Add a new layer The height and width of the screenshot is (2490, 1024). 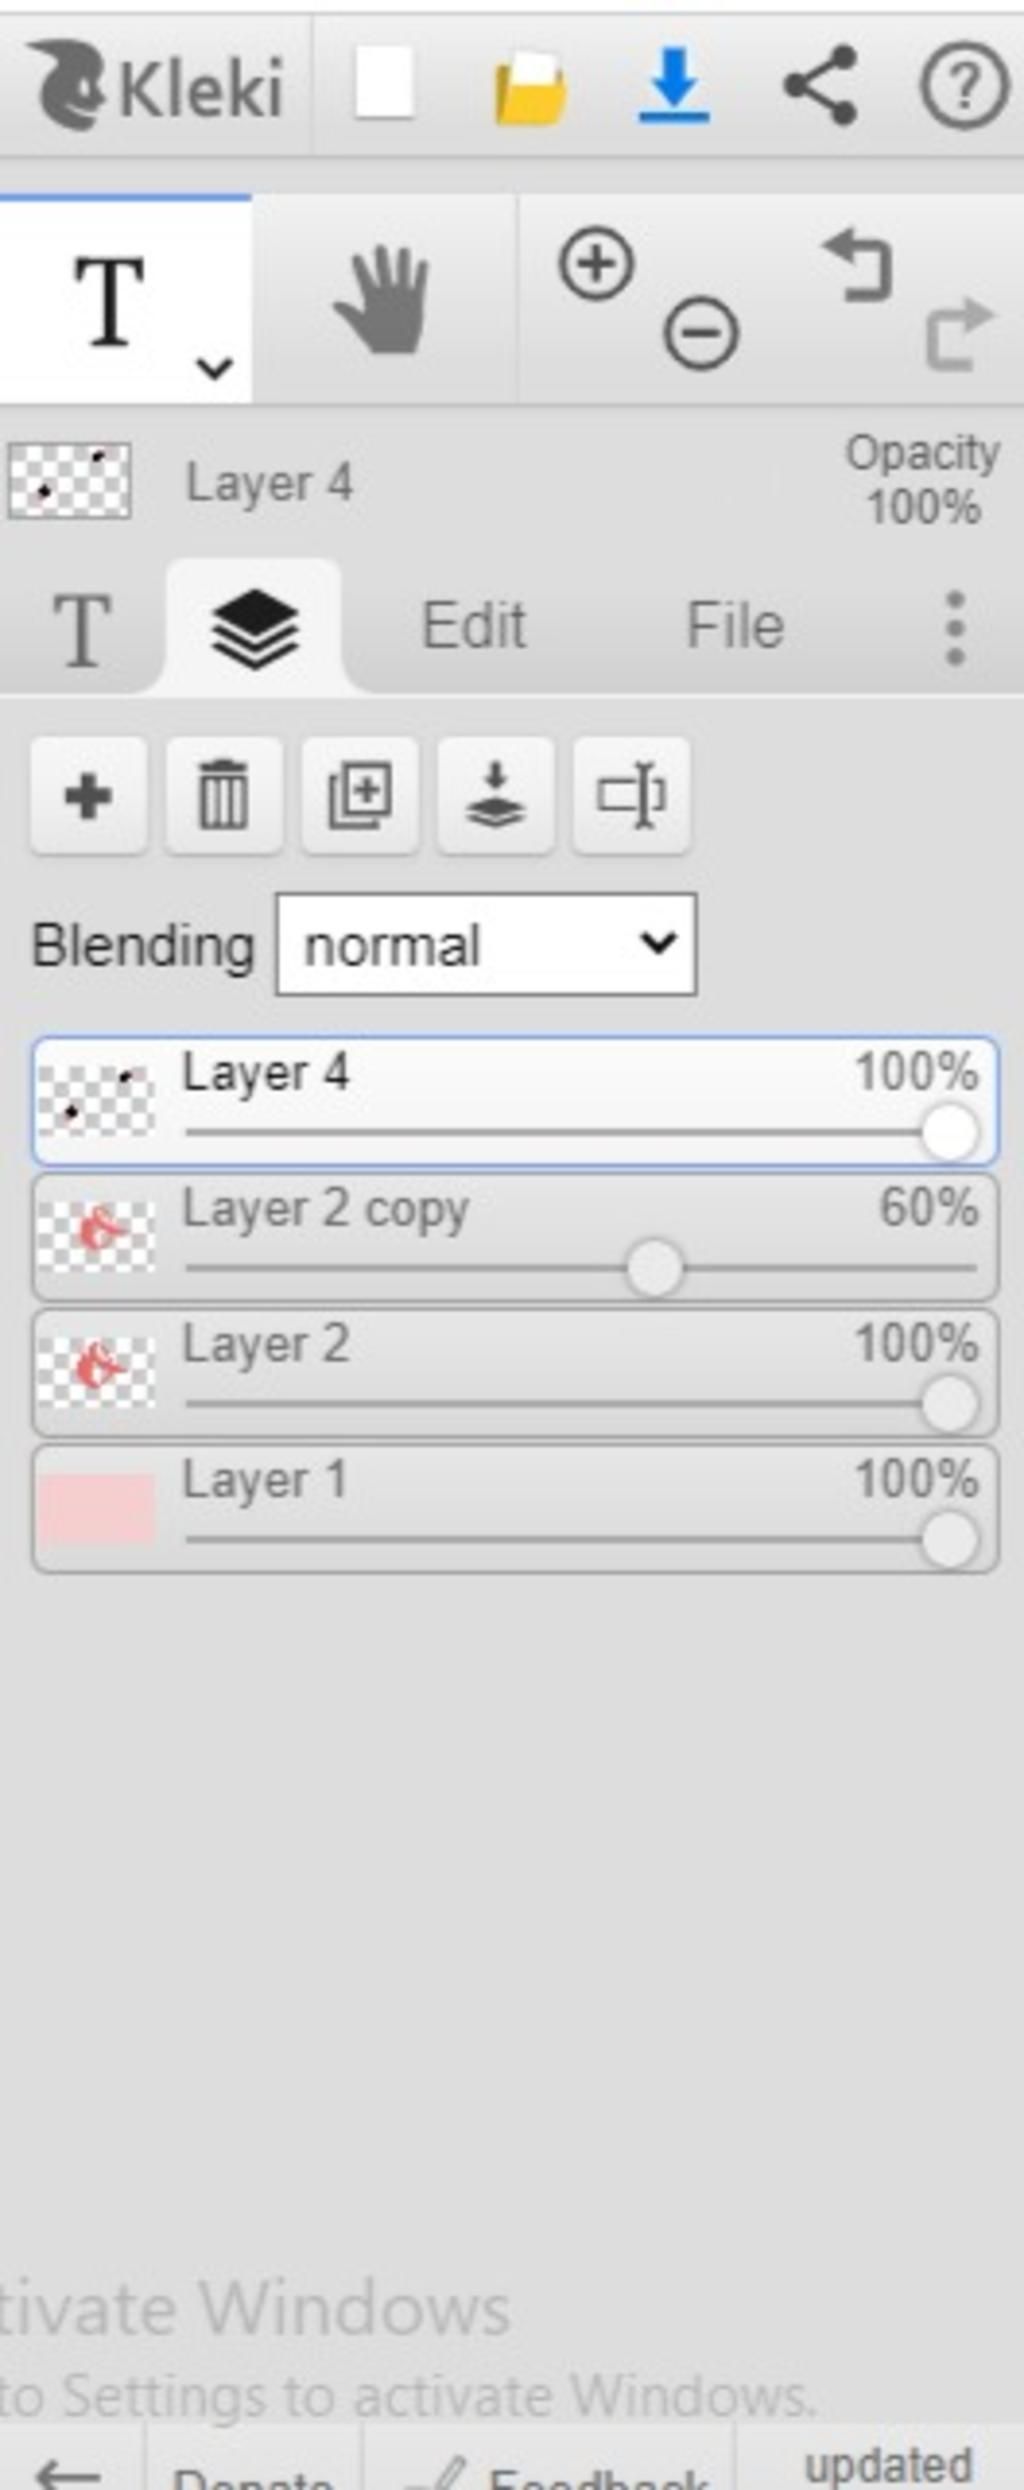click(x=88, y=796)
